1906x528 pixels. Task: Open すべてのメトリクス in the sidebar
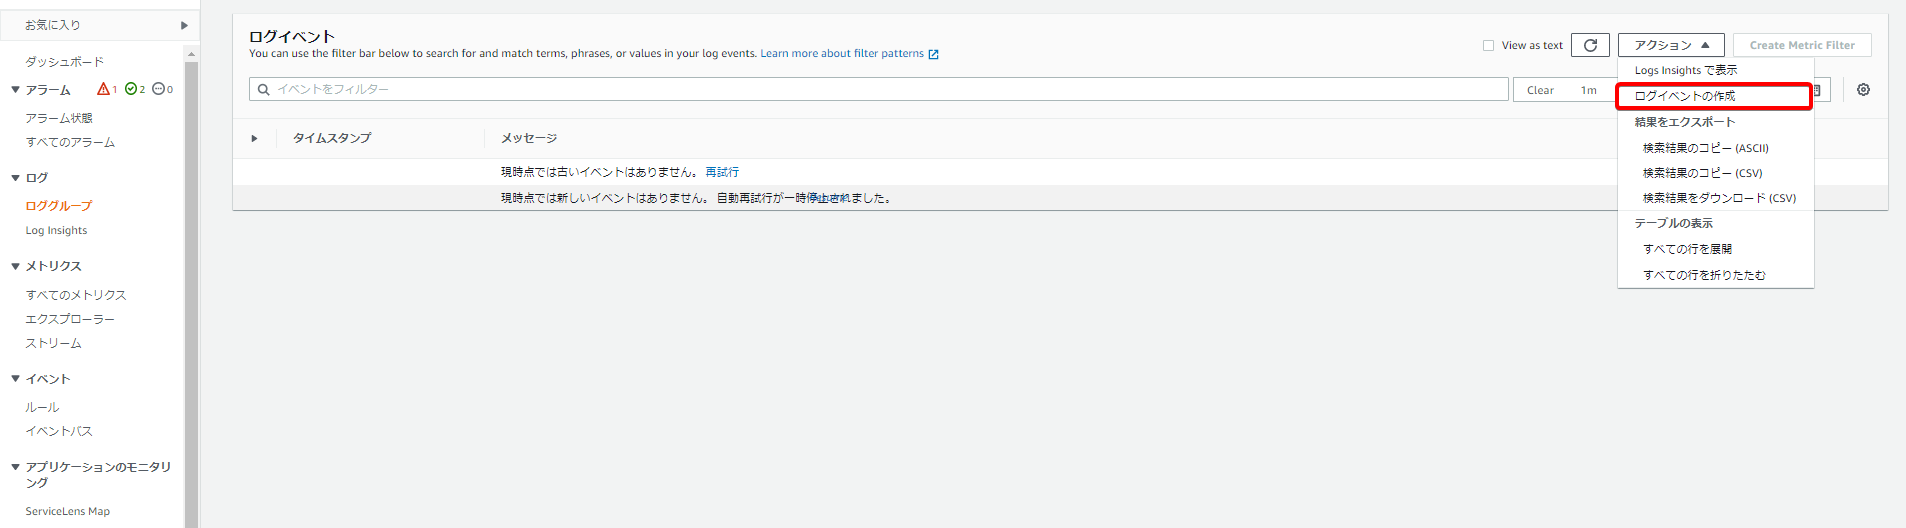pyautogui.click(x=76, y=295)
